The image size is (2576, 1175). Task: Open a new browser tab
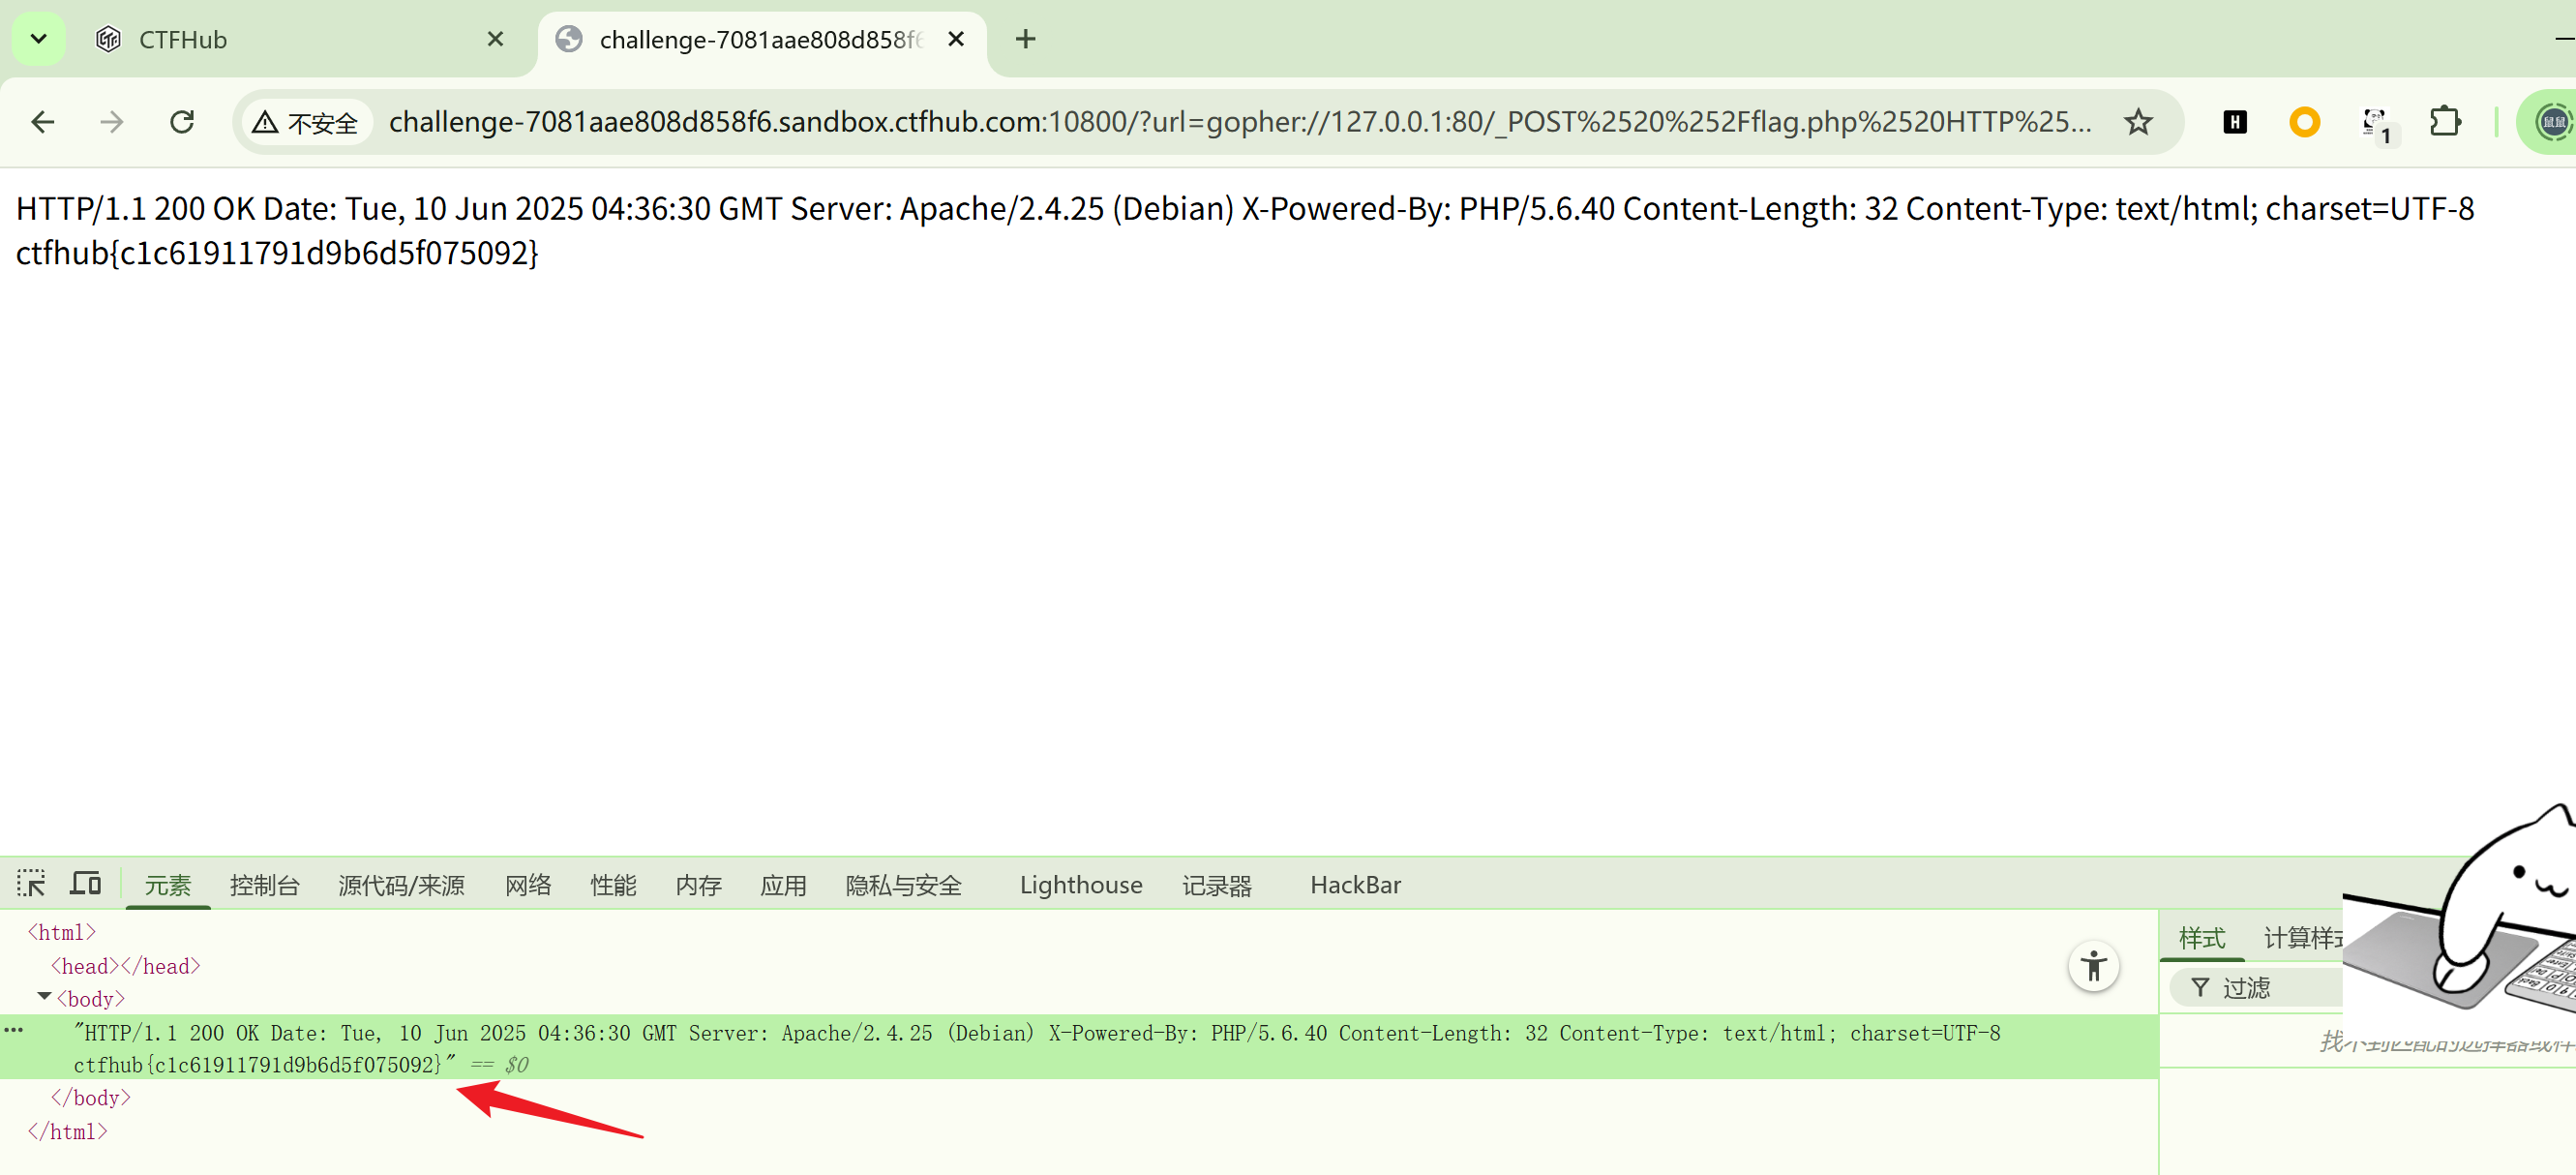[x=1025, y=39]
